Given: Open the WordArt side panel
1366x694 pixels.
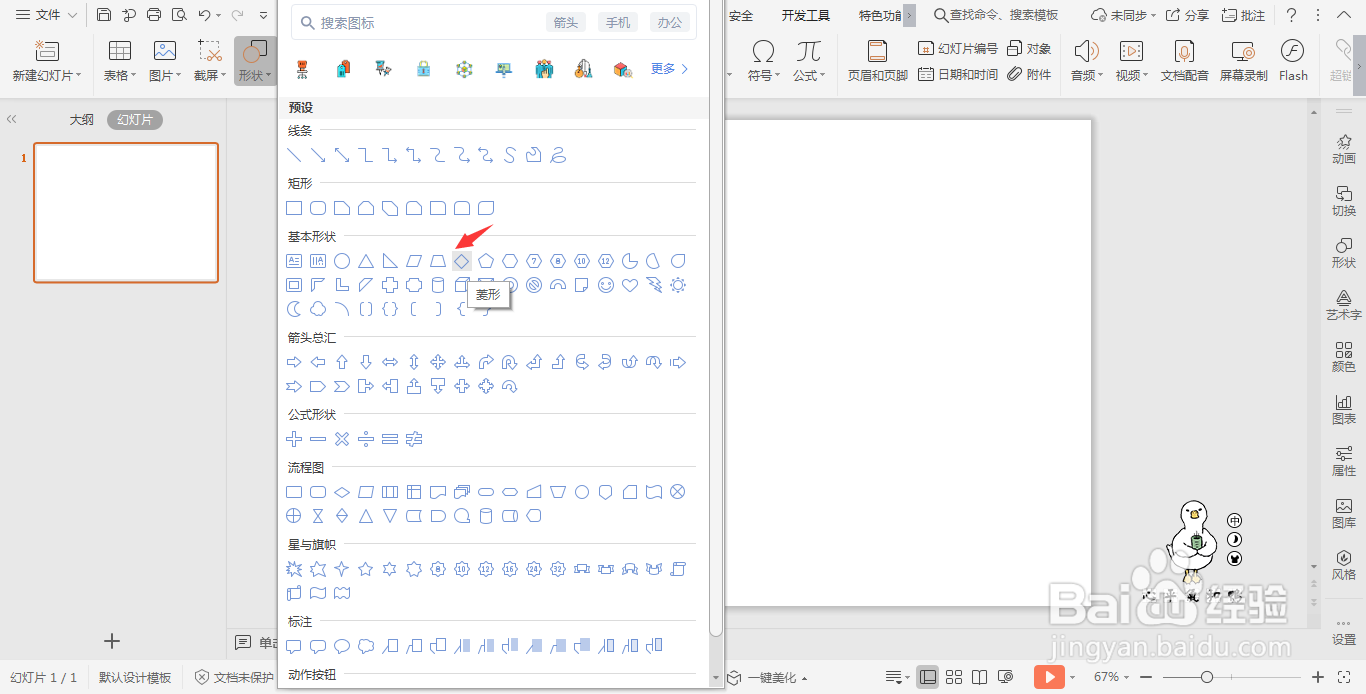Looking at the screenshot, I should click(x=1344, y=306).
